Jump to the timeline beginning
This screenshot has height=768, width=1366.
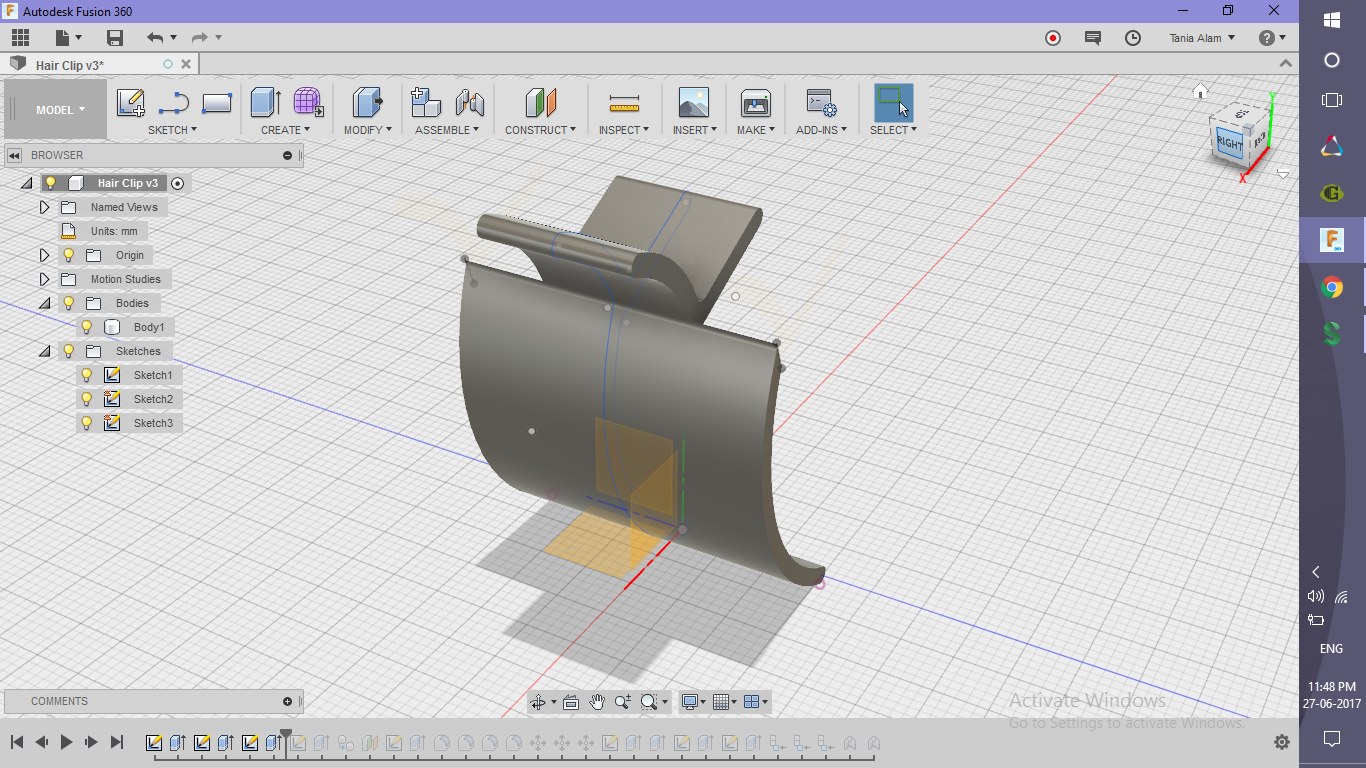[17, 742]
